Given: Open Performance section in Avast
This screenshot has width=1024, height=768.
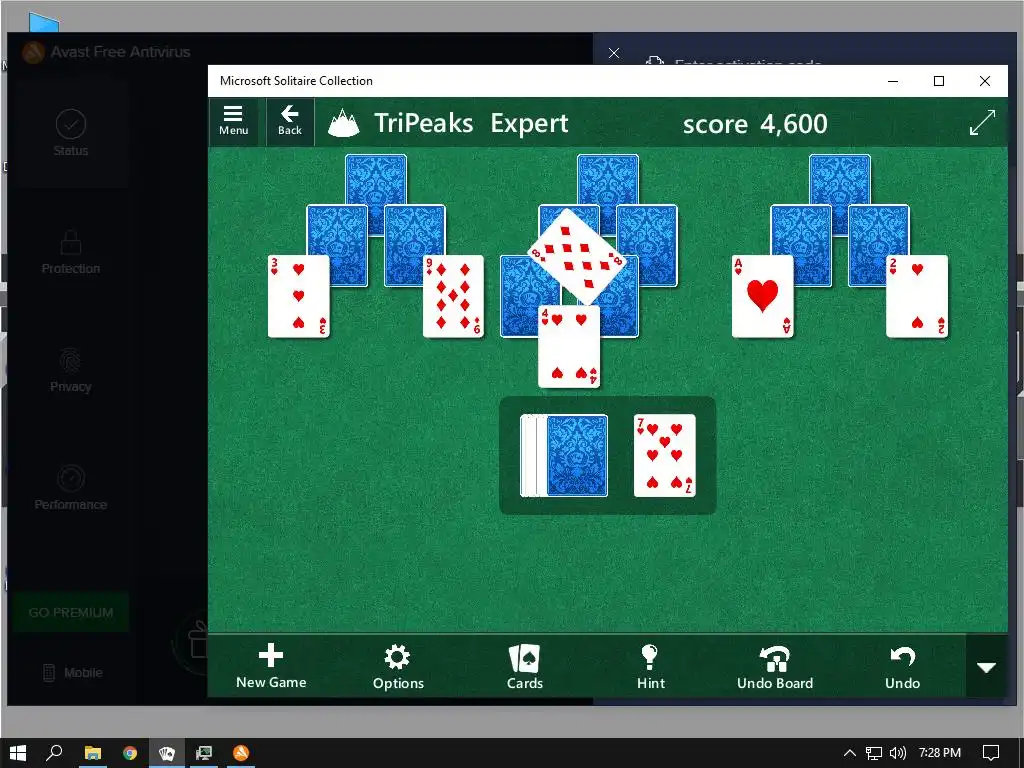Looking at the screenshot, I should (71, 488).
